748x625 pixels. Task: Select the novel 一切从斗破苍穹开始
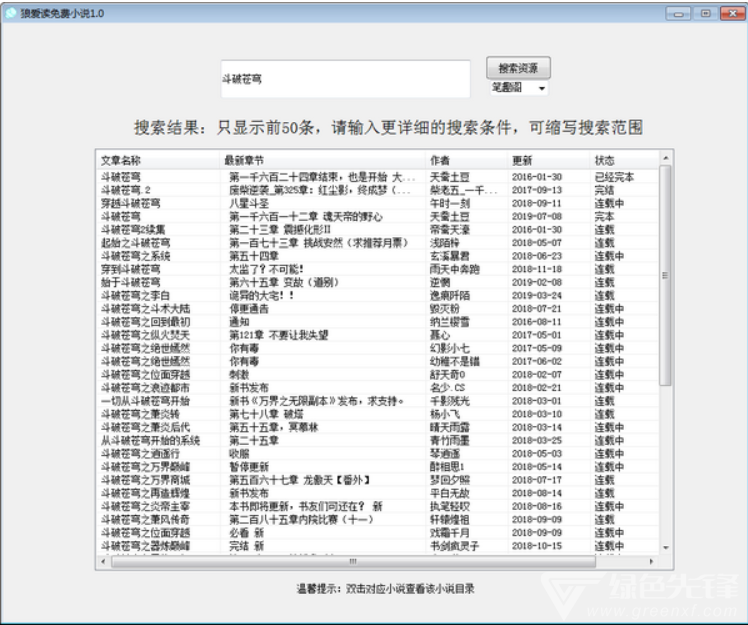[145, 401]
